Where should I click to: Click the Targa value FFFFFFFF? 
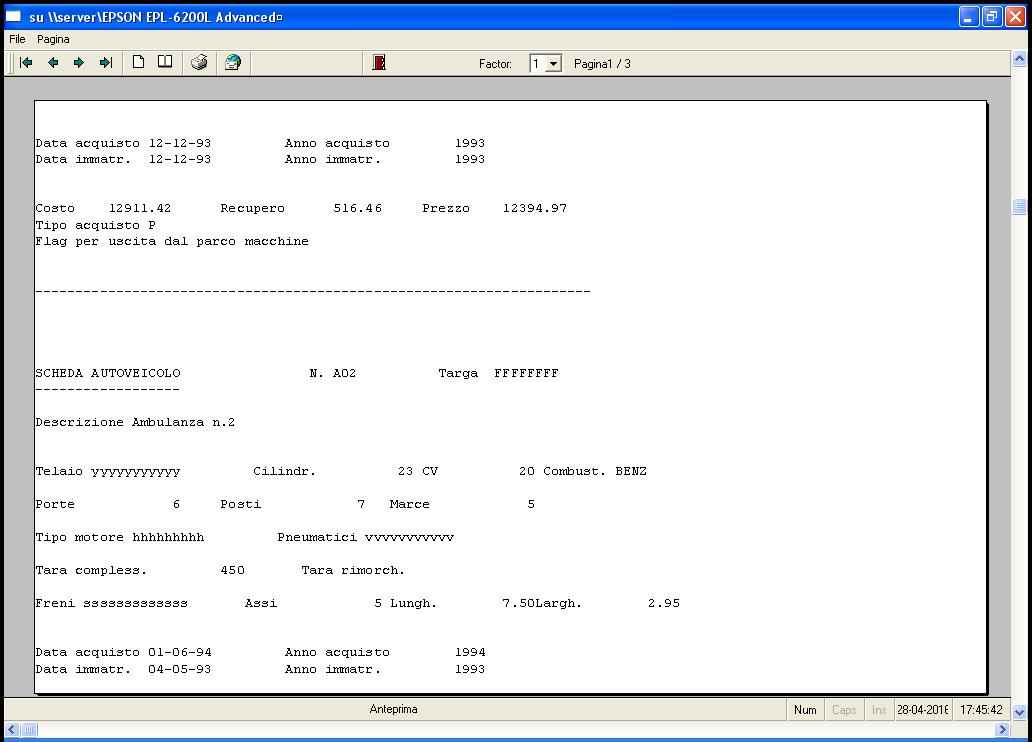click(x=526, y=373)
